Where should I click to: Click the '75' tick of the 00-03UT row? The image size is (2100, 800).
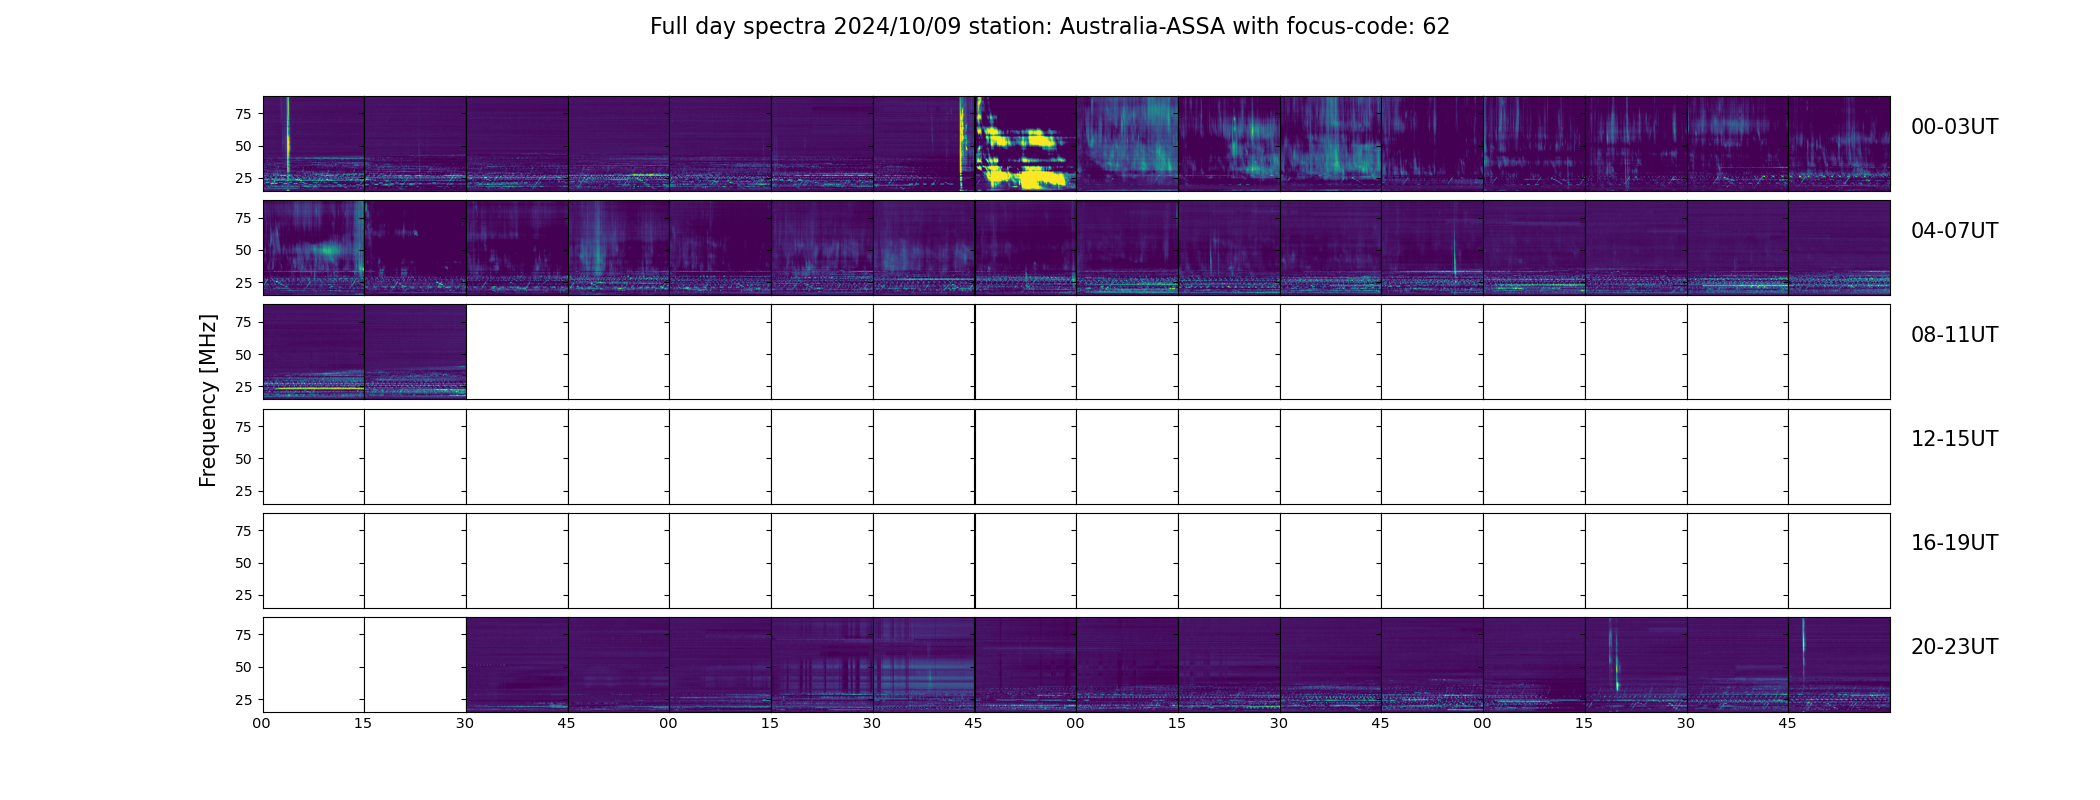tap(243, 114)
